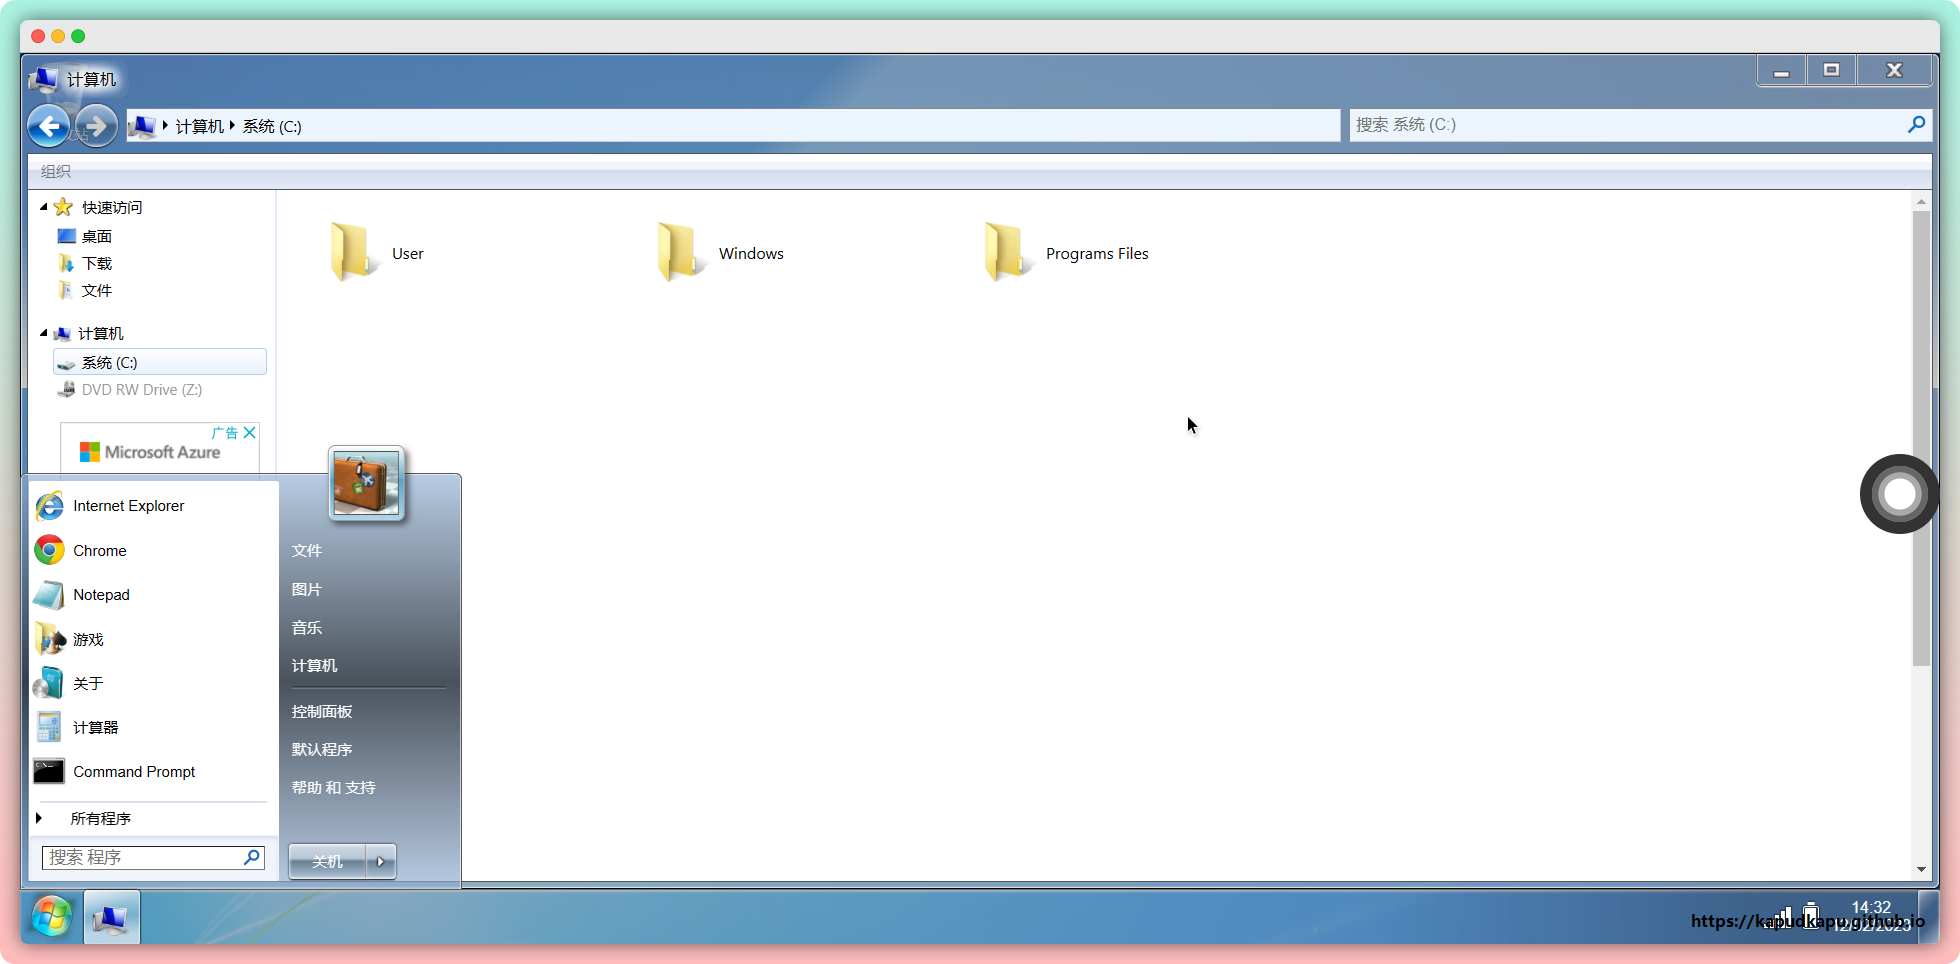The height and width of the screenshot is (964, 1960).
Task: Expand 所有程序 all programs list
Action: 100,818
